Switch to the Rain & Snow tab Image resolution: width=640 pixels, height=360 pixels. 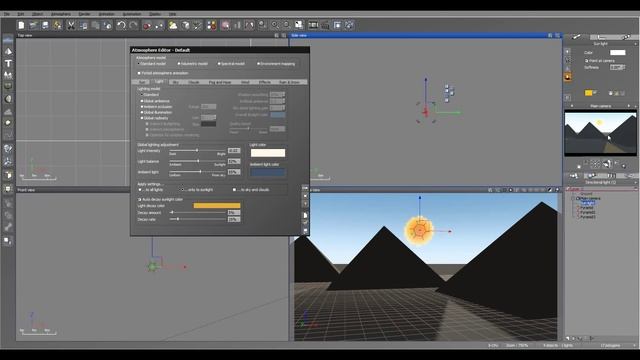tap(289, 82)
